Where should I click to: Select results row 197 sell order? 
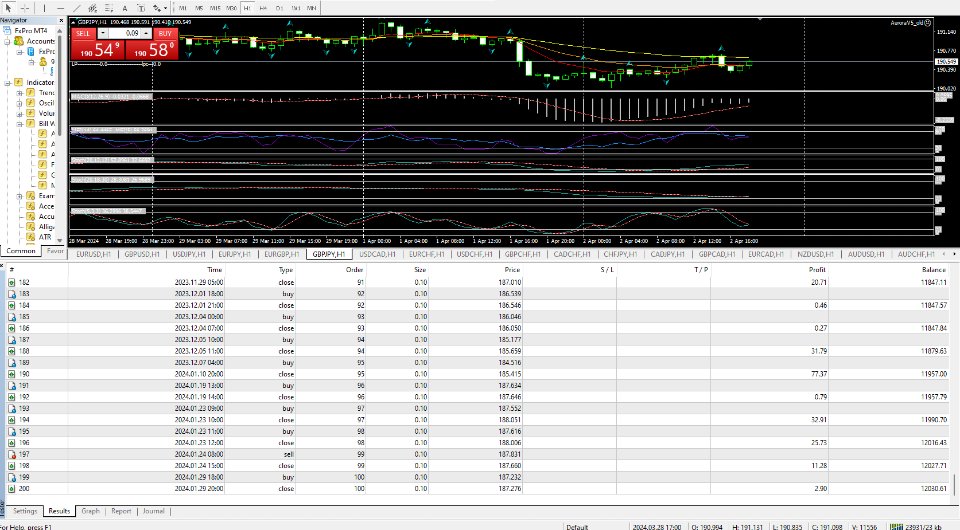(478, 454)
